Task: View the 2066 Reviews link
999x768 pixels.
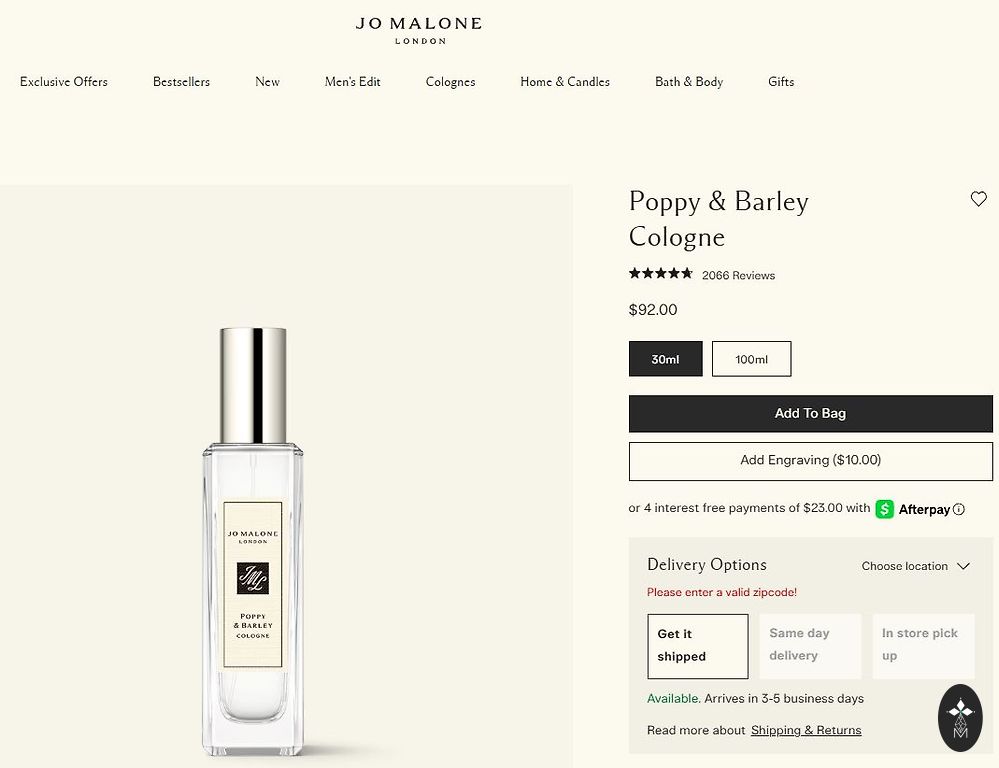Action: coord(738,275)
